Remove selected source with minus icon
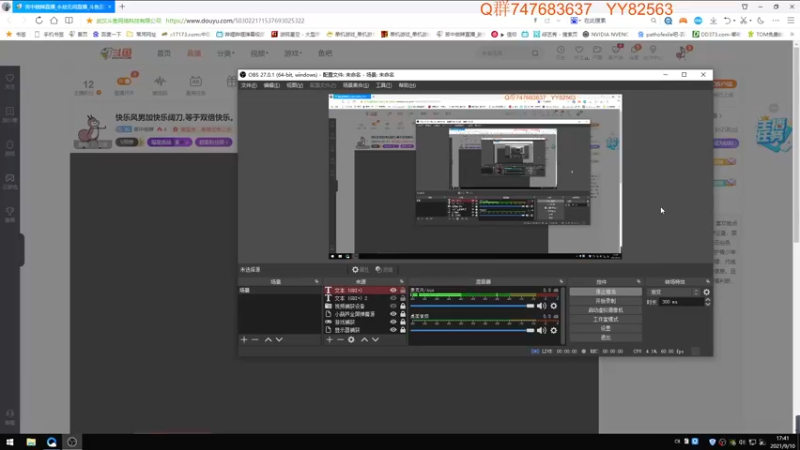This screenshot has width=800, height=450. tap(340, 340)
